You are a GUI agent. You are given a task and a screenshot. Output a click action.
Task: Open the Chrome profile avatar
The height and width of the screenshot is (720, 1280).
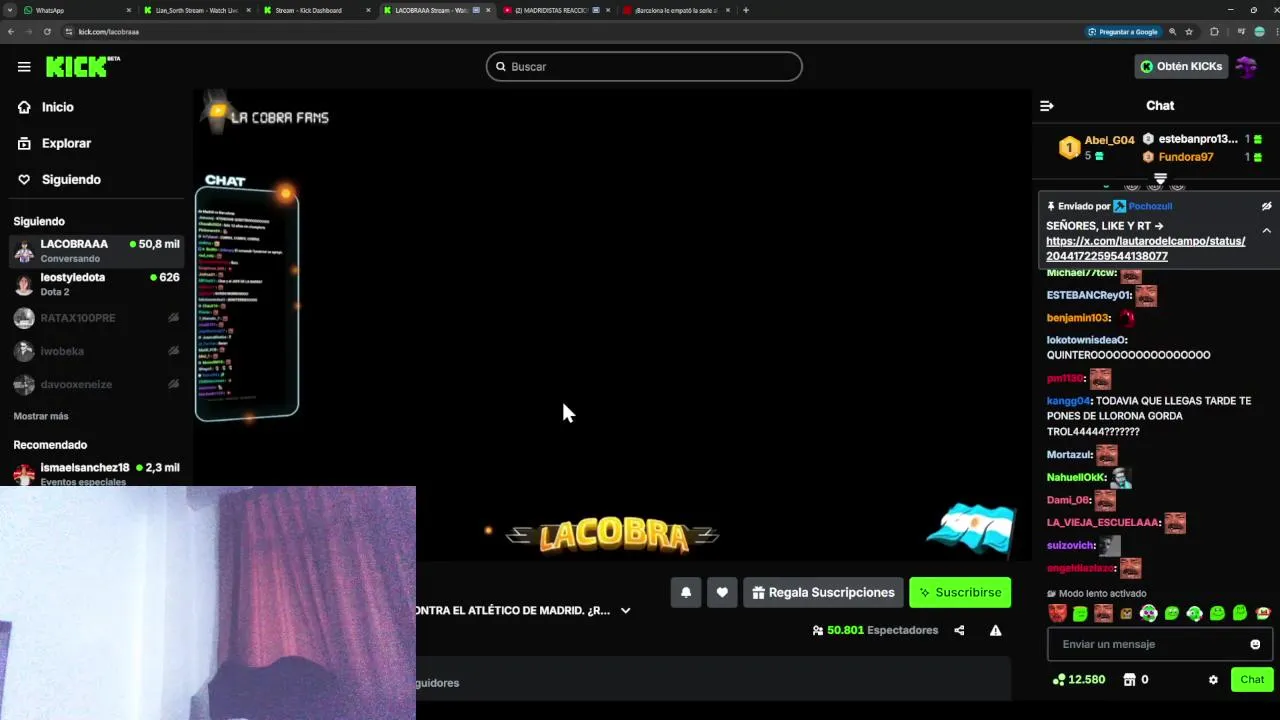[x=1259, y=31]
